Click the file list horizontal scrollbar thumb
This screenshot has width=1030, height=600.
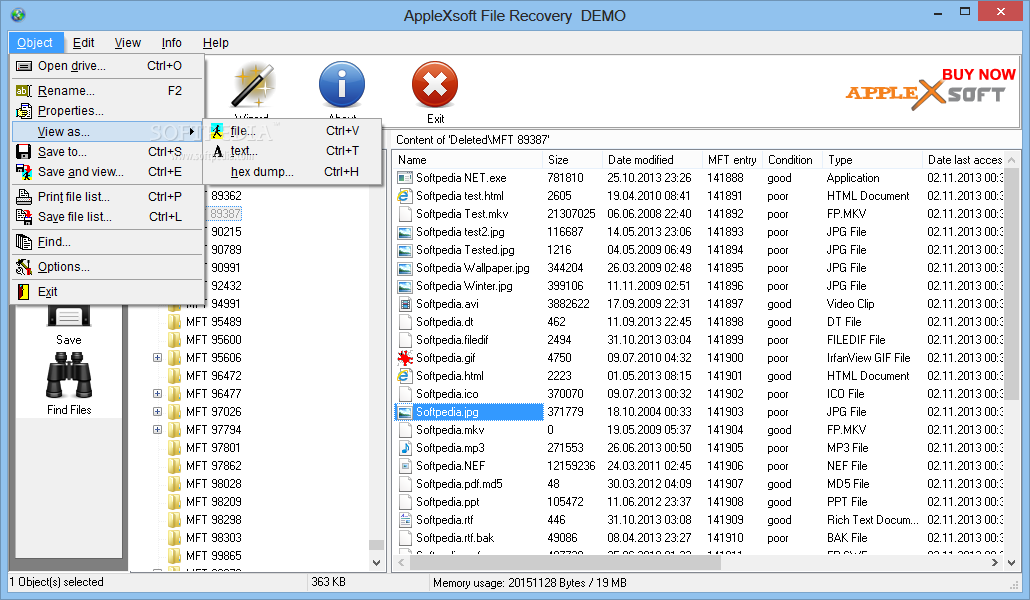[x=566, y=563]
